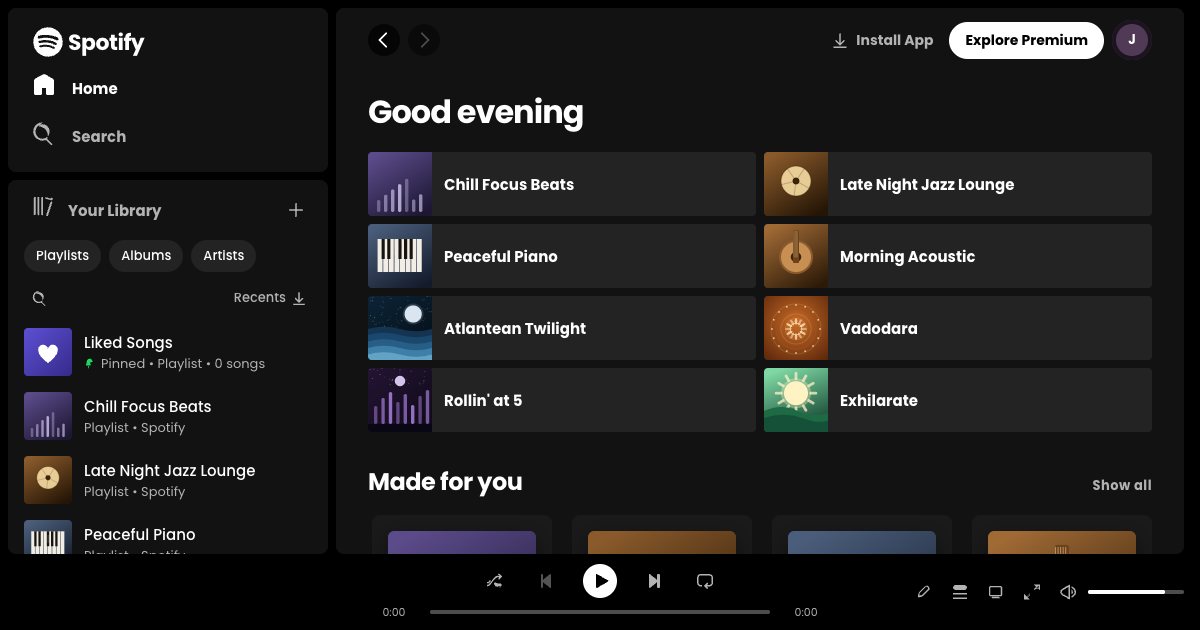This screenshot has height=630, width=1200.
Task: Skip to next track
Action: [x=654, y=581]
